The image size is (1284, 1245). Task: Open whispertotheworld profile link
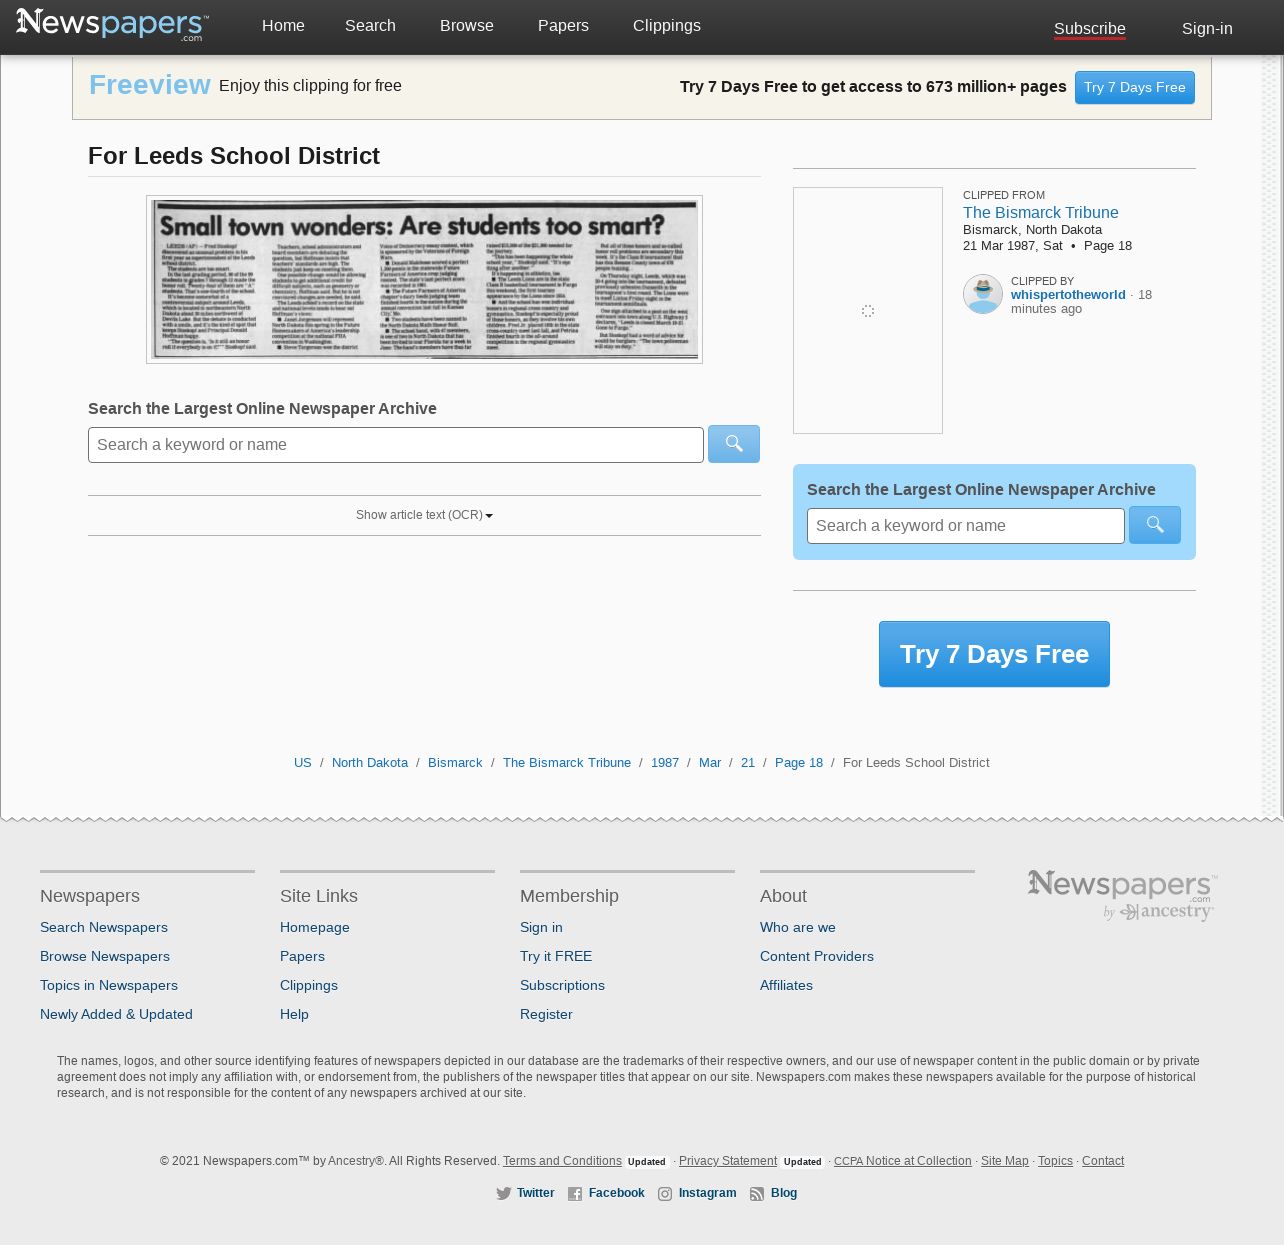click(1068, 295)
